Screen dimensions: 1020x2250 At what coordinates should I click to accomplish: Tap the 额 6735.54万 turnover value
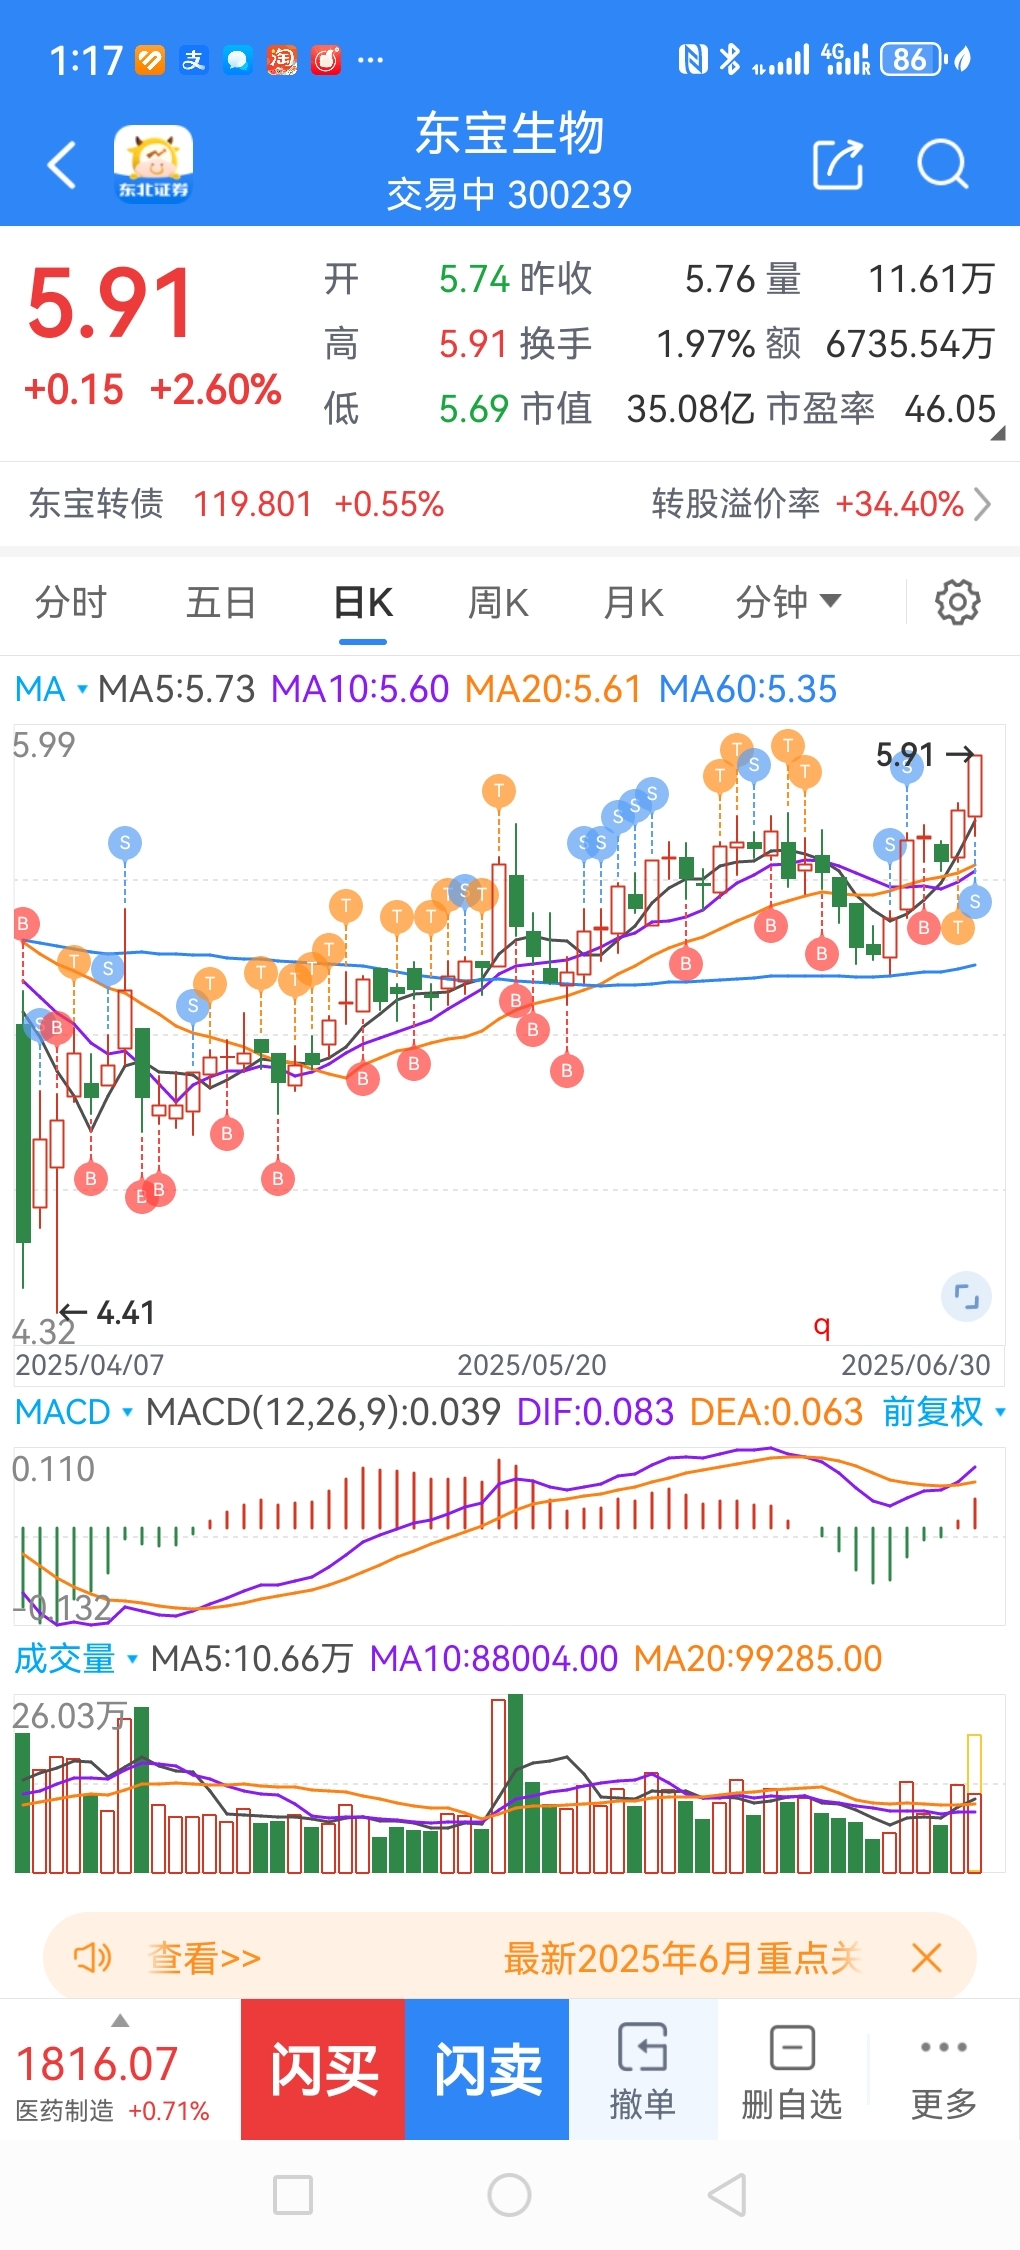click(x=910, y=344)
